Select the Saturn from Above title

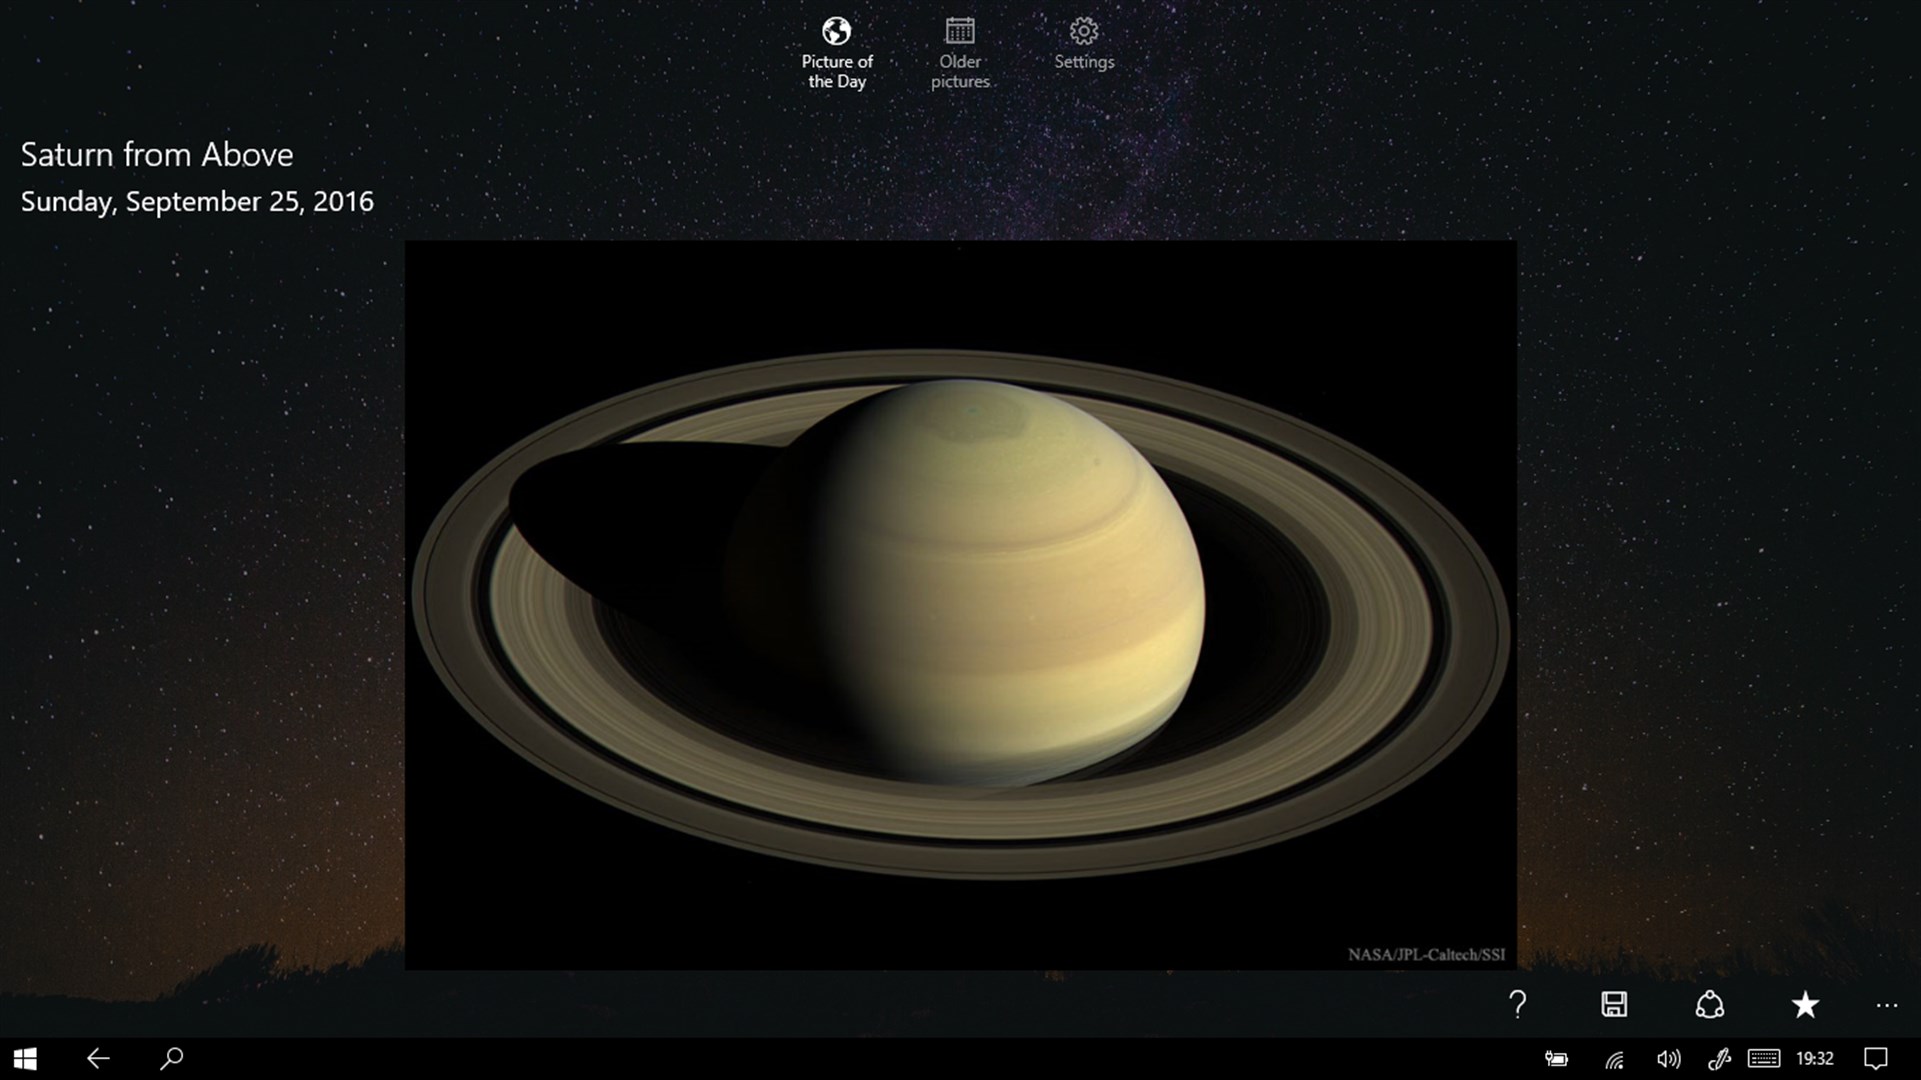[x=156, y=155]
